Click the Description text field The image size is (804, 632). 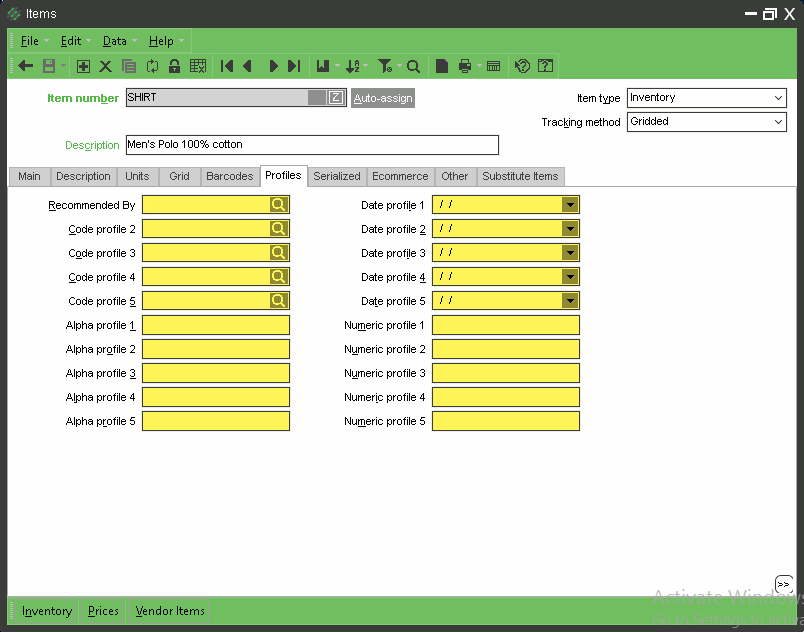(312, 145)
